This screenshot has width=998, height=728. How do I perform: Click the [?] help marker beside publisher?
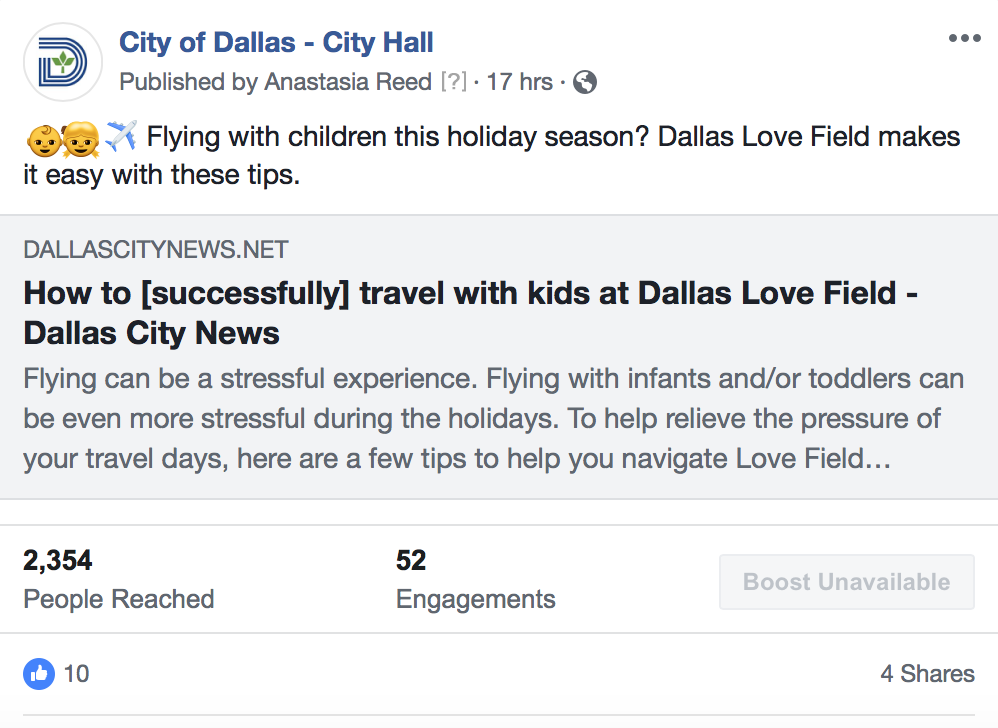[453, 82]
